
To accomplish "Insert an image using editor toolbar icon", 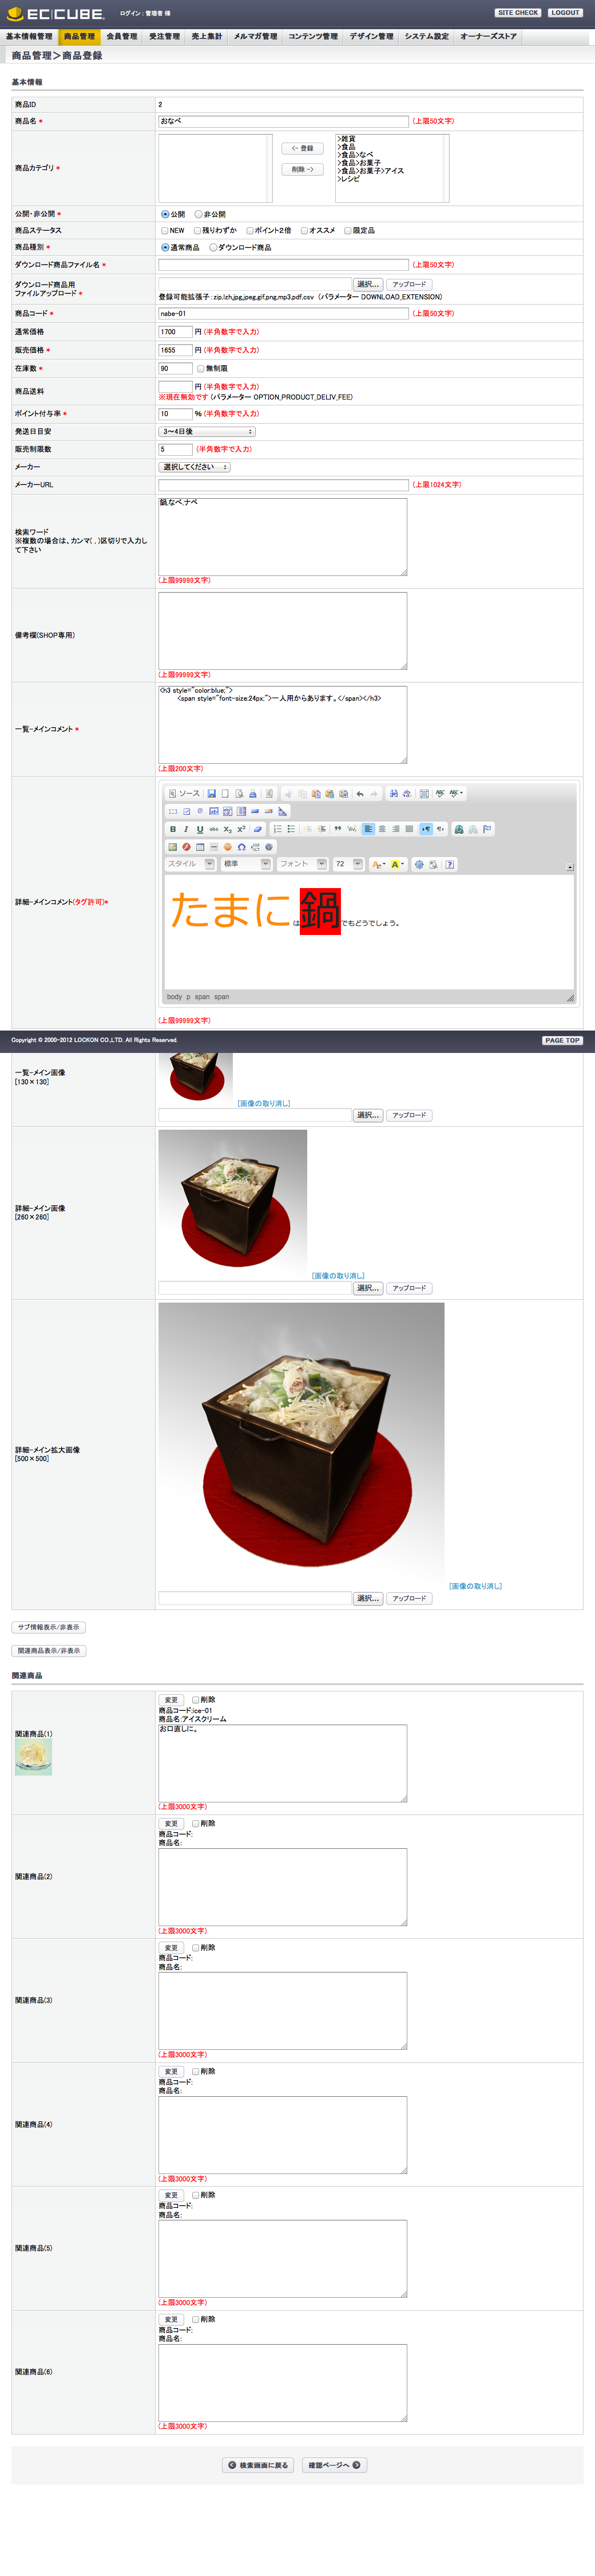I will coord(173,847).
